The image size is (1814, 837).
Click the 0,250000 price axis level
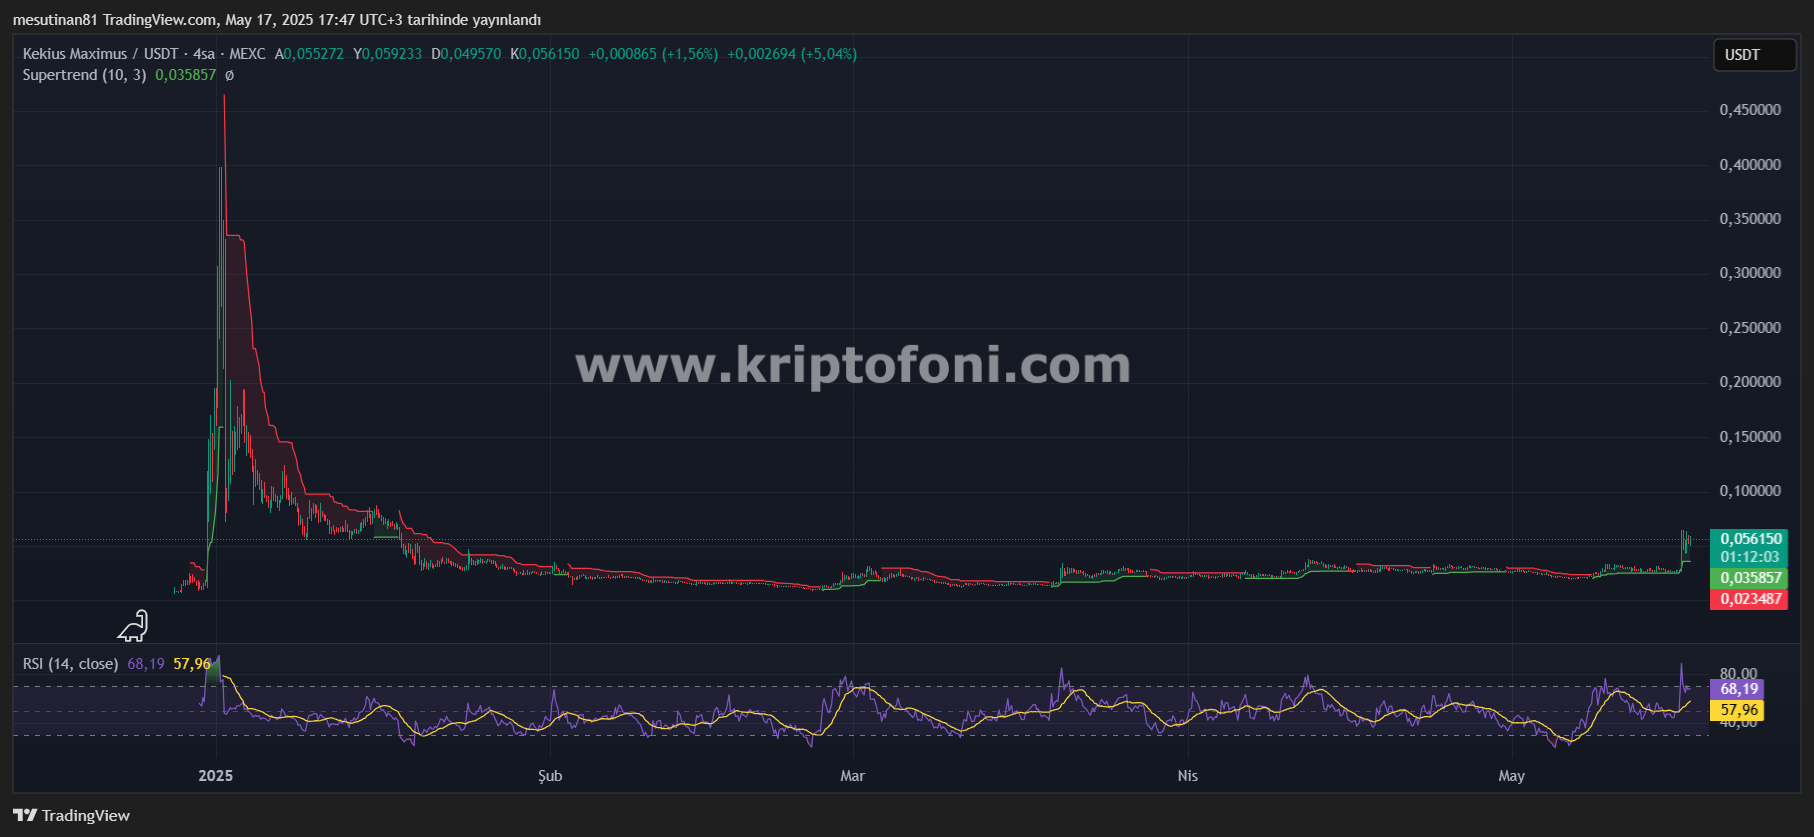[1750, 328]
